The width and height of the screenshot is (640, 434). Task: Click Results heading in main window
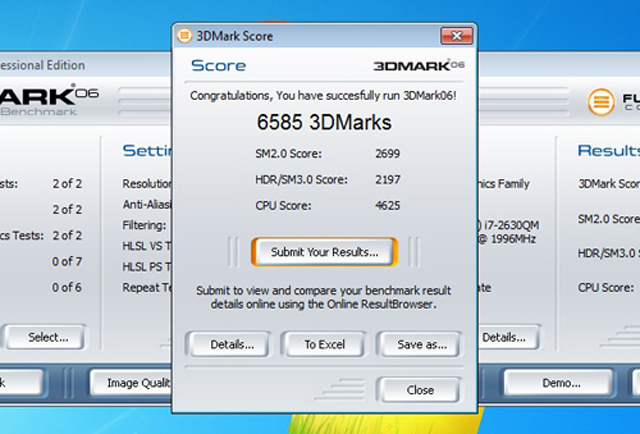(x=609, y=151)
